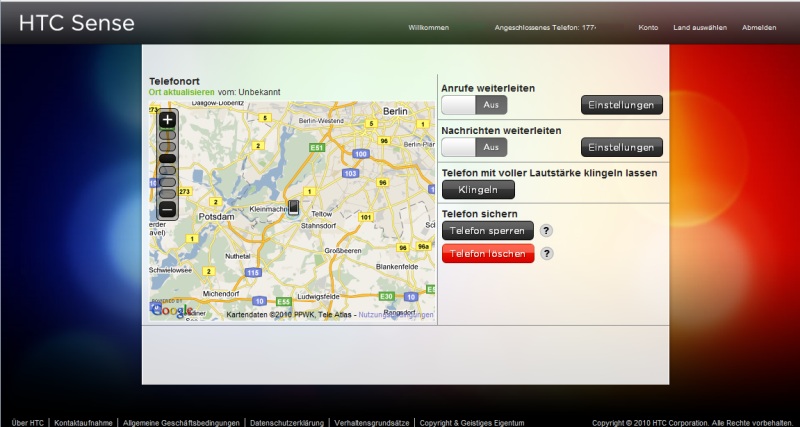Open help icon next to Telefon löschen
The height and width of the screenshot is (427, 800).
(547, 253)
